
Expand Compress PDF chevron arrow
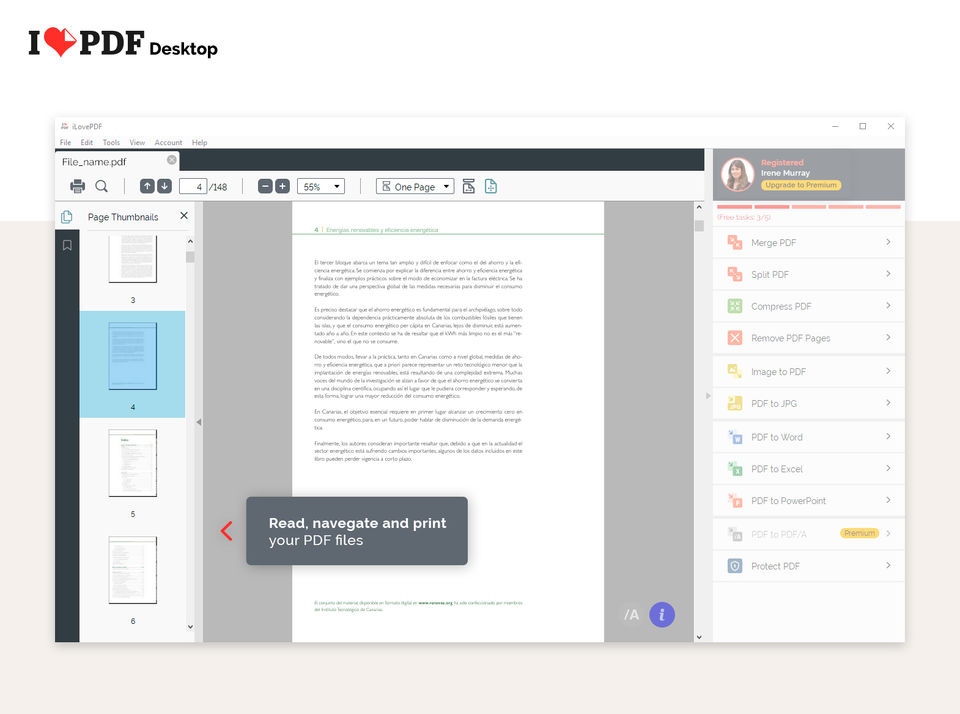(x=888, y=306)
